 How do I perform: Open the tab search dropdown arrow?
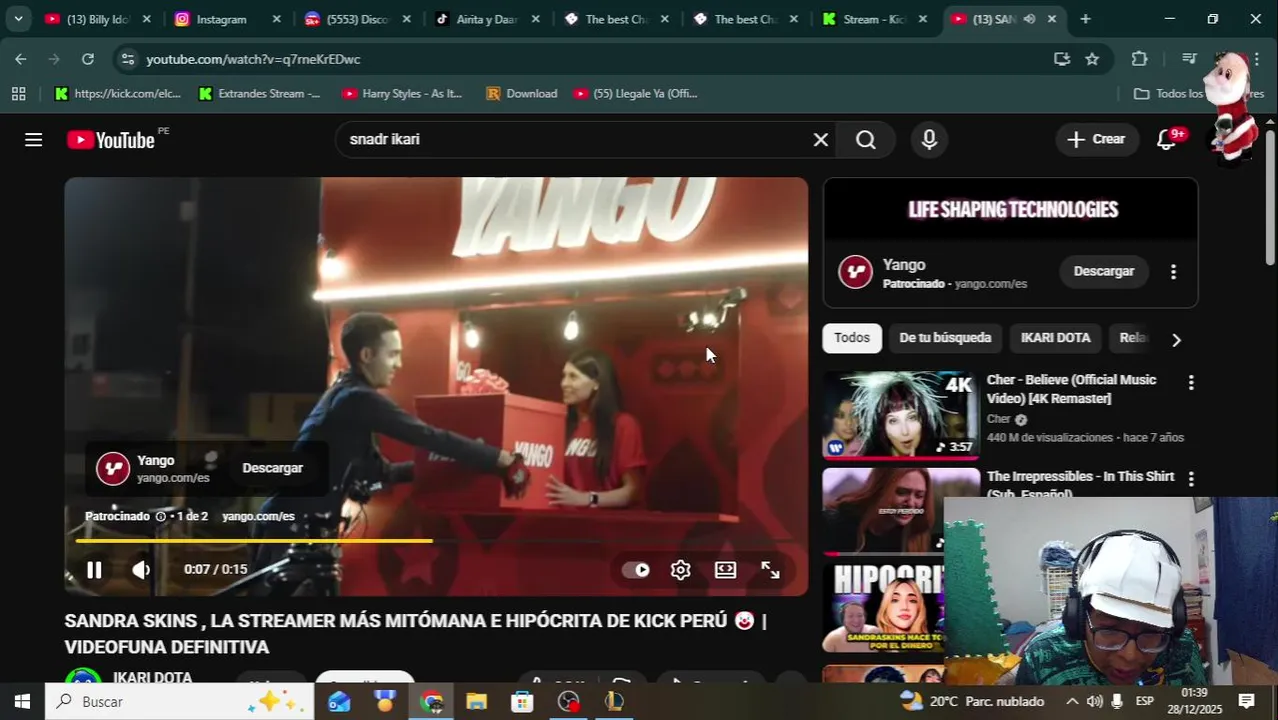point(18,19)
